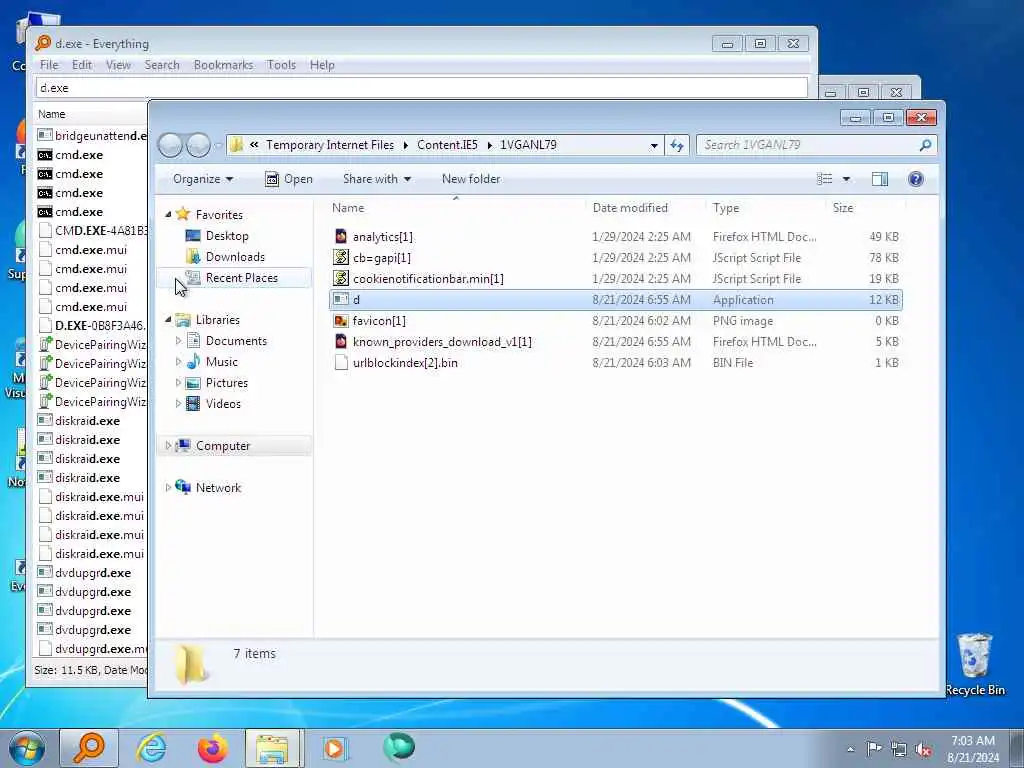Click Windows Explorer taskbar icon
This screenshot has width=1024, height=768.
[x=273, y=748]
